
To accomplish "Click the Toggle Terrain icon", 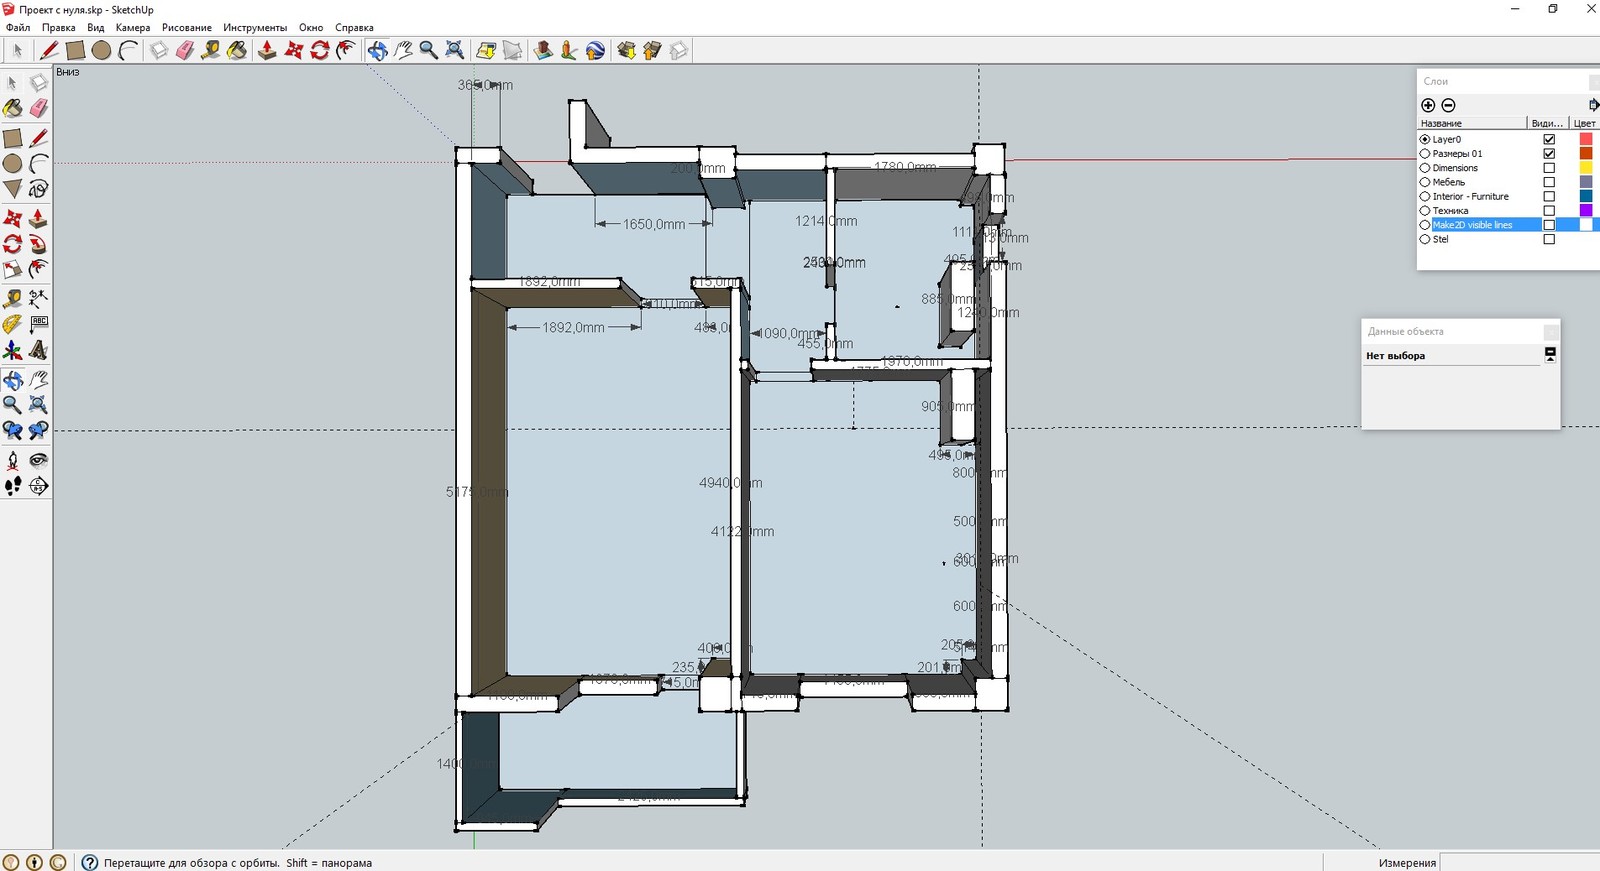I will (512, 50).
